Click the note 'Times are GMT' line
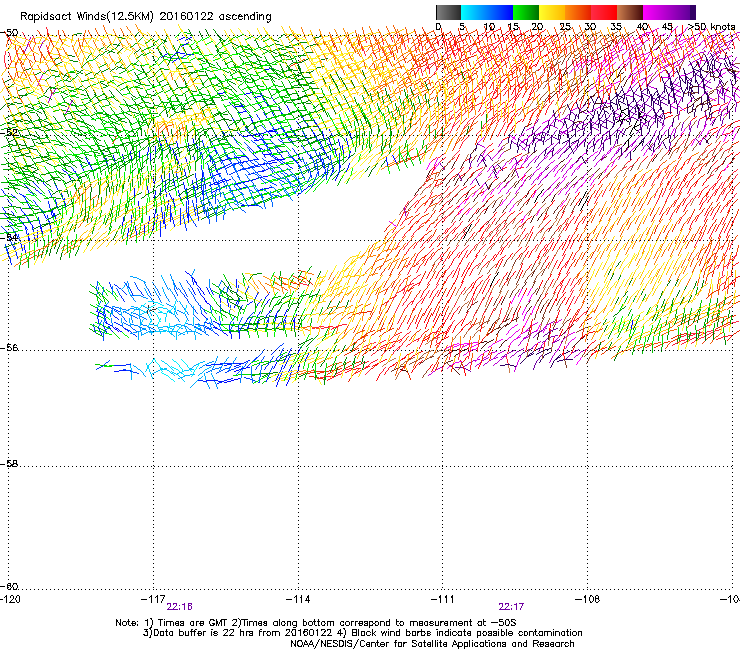The image size is (740, 650). click(316, 623)
